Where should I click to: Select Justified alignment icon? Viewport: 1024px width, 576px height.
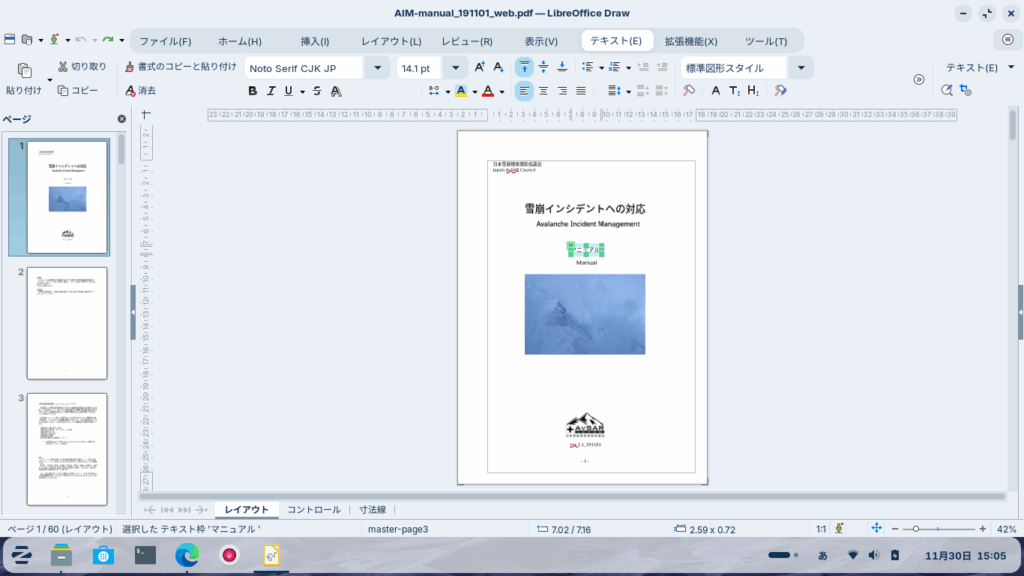580,91
